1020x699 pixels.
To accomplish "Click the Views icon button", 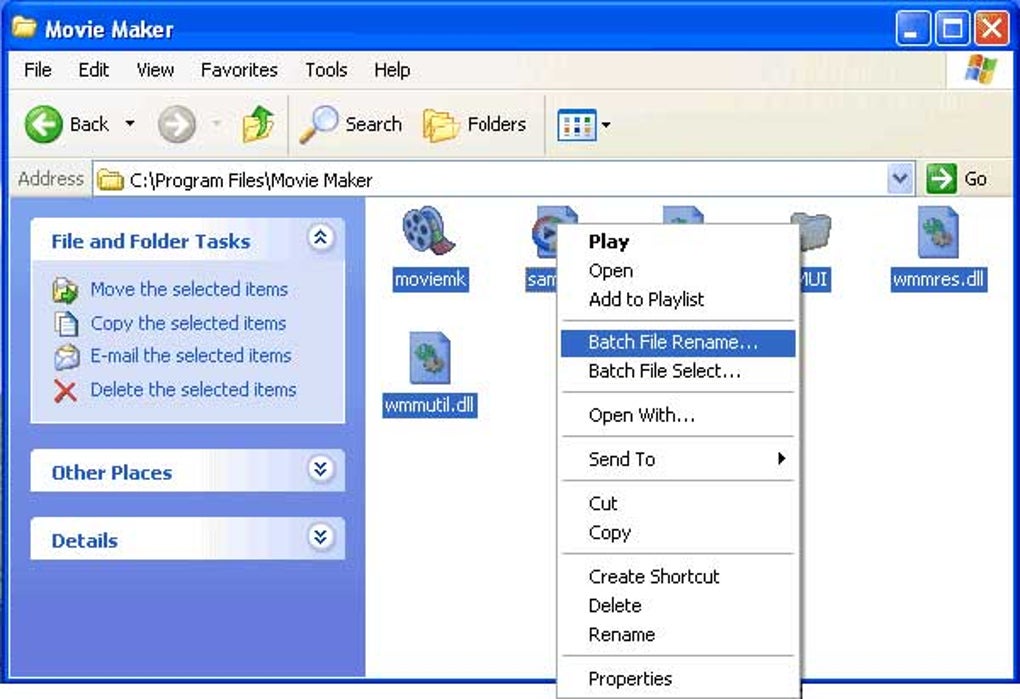I will tap(576, 125).
